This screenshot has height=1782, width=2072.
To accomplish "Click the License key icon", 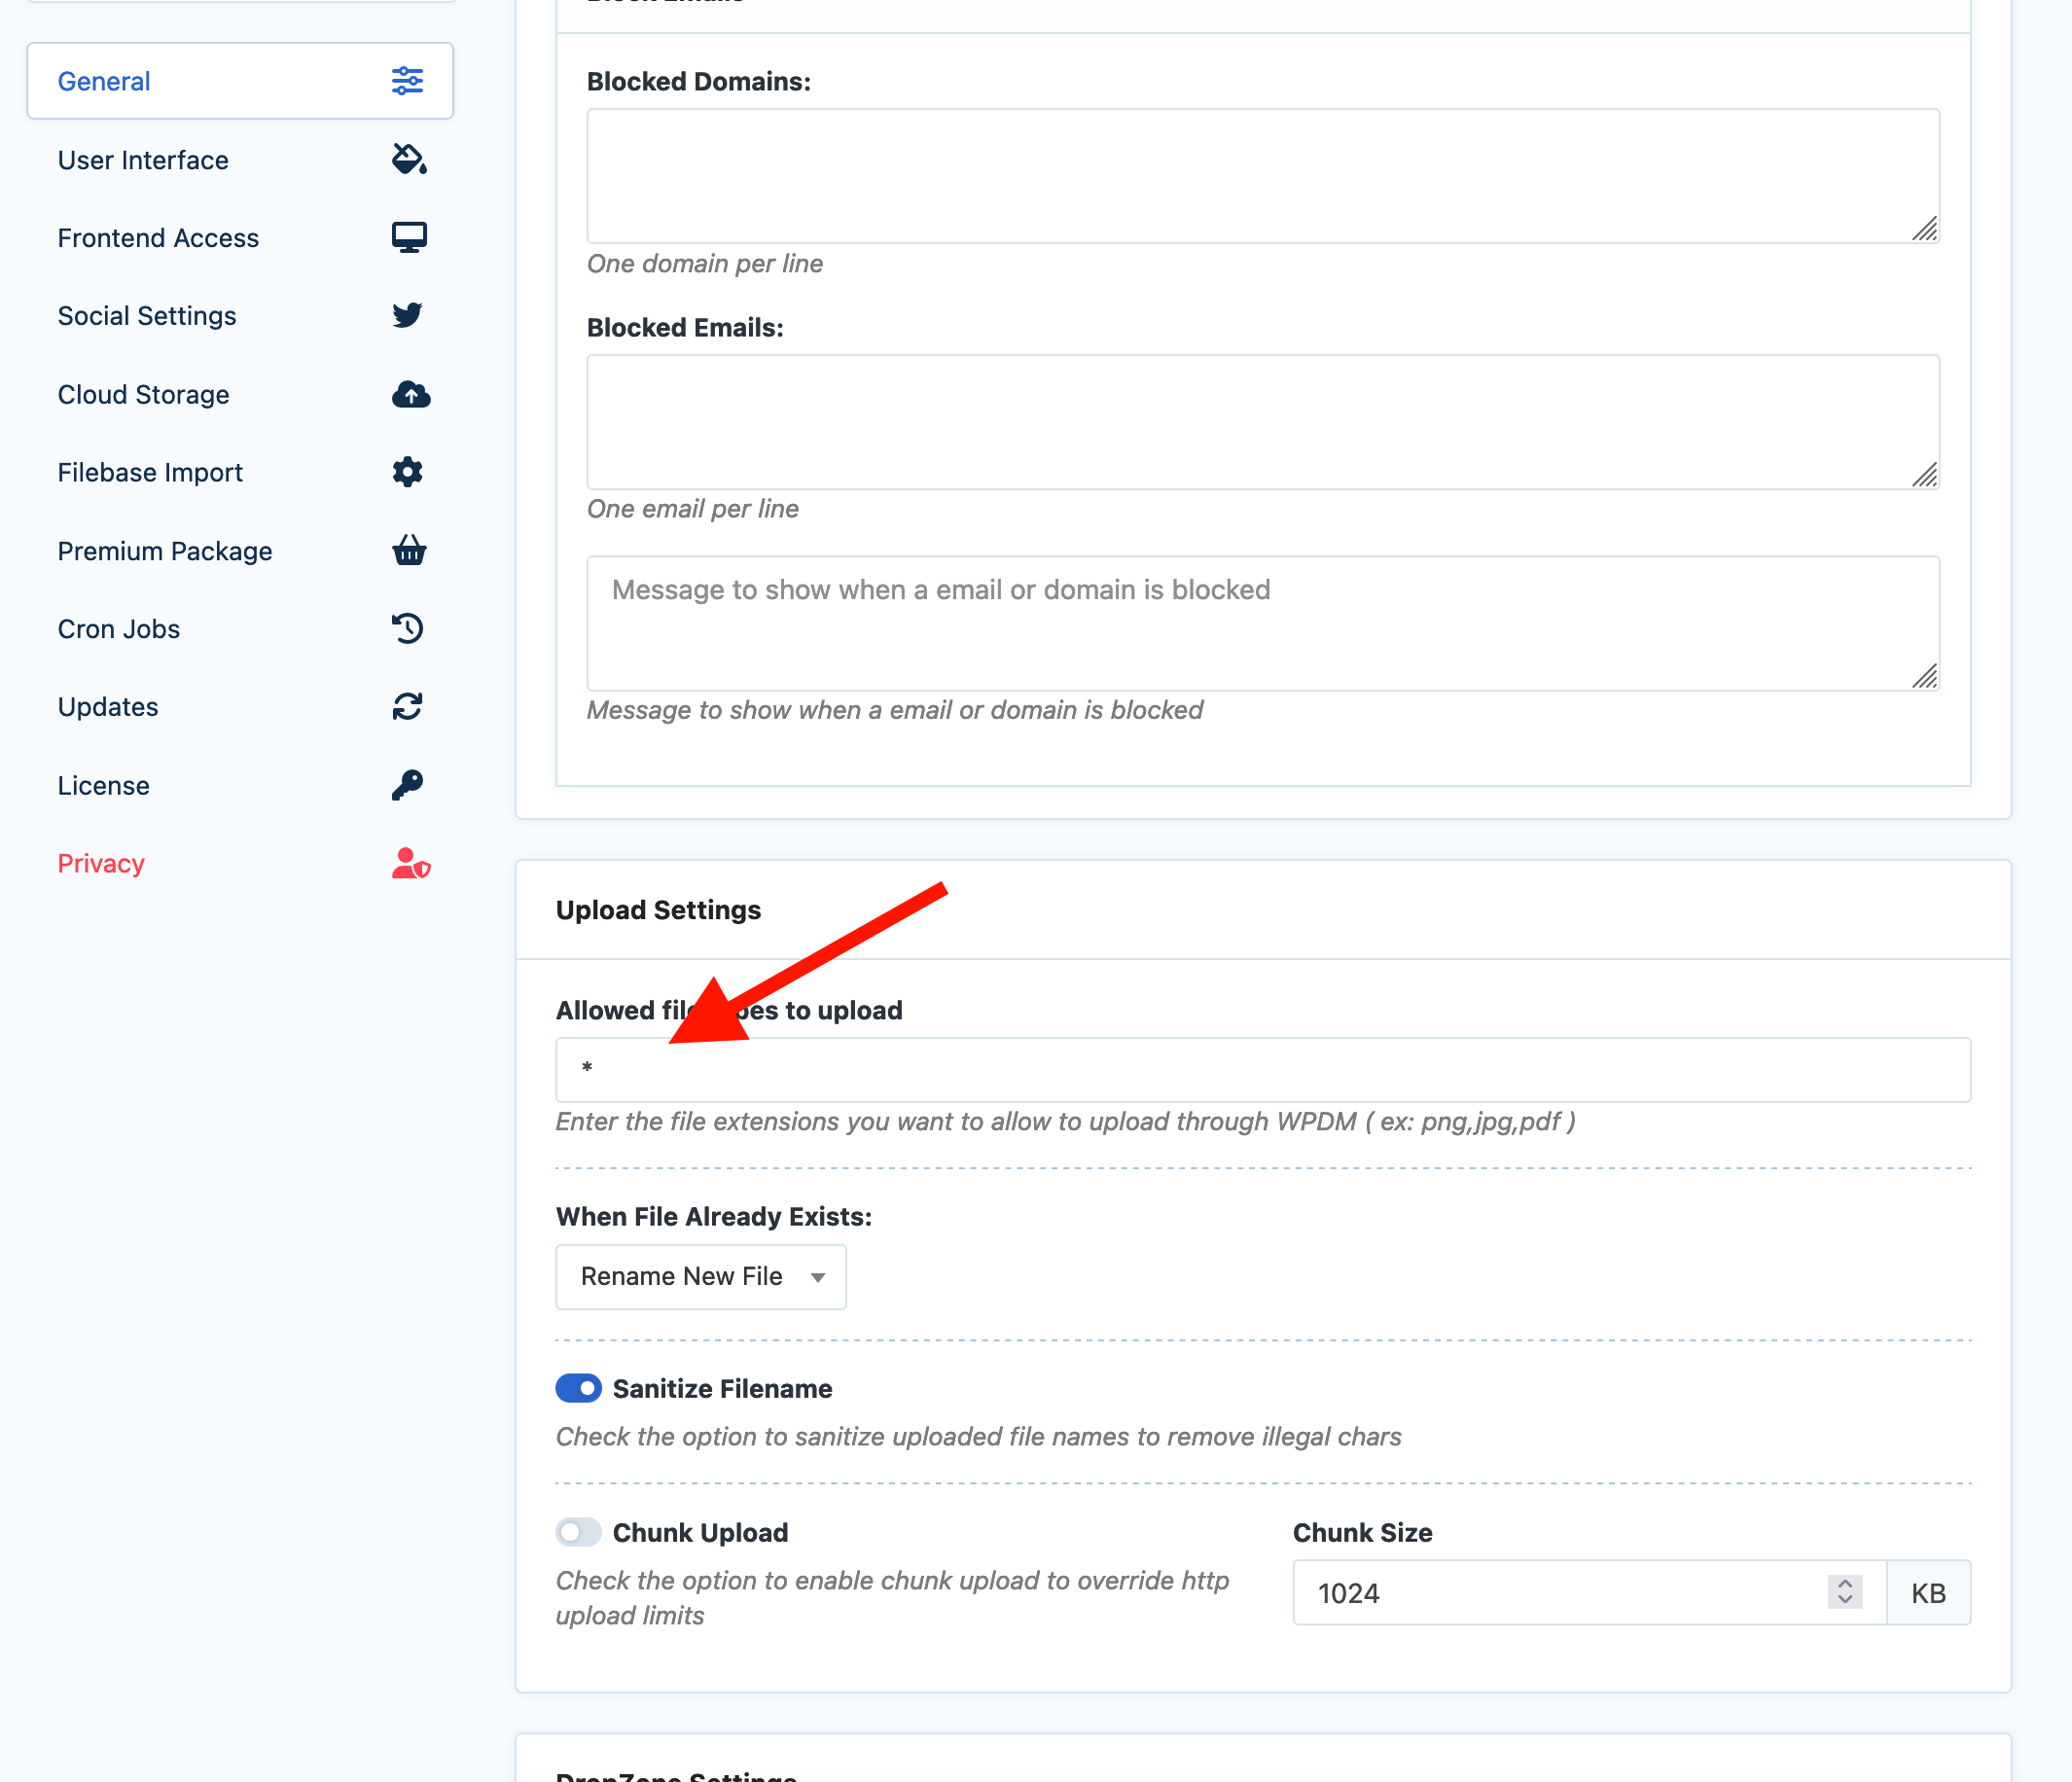I will pyautogui.click(x=407, y=785).
